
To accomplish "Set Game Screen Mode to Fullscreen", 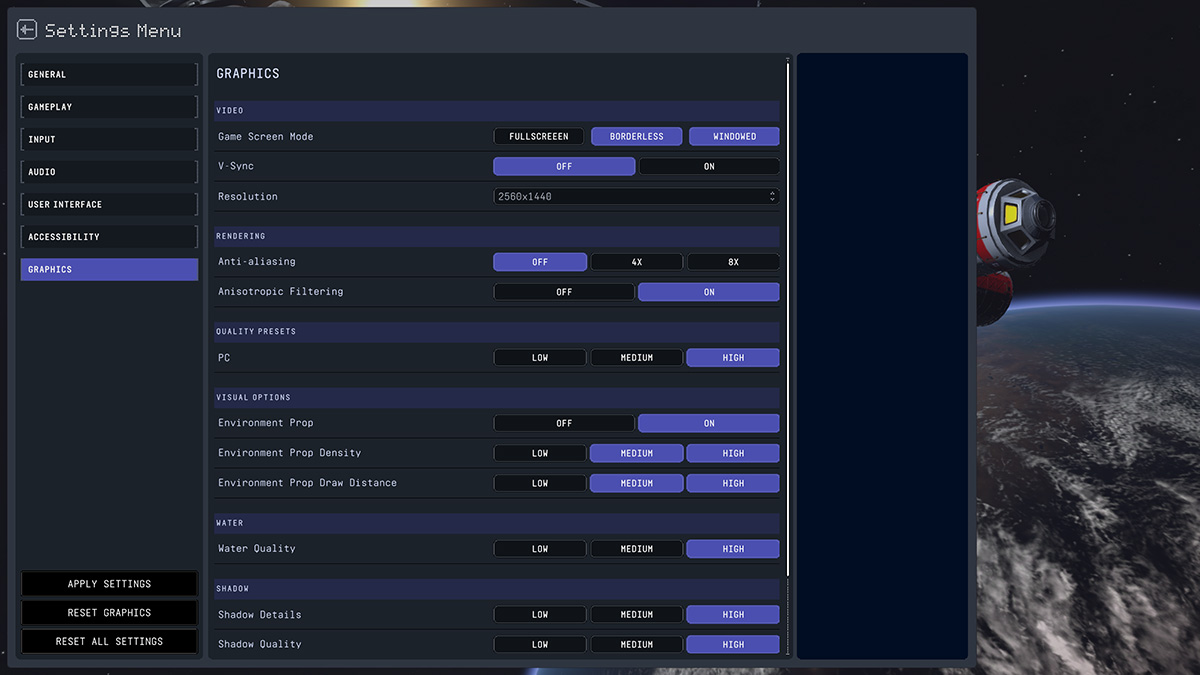I will (x=538, y=136).
